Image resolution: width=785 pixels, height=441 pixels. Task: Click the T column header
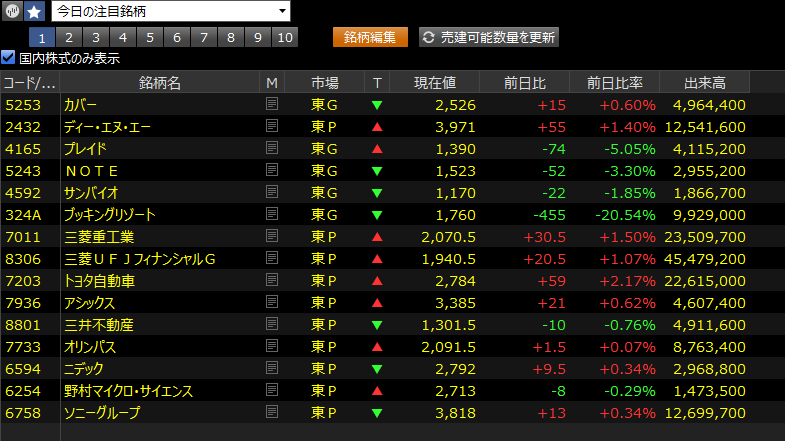[x=377, y=83]
